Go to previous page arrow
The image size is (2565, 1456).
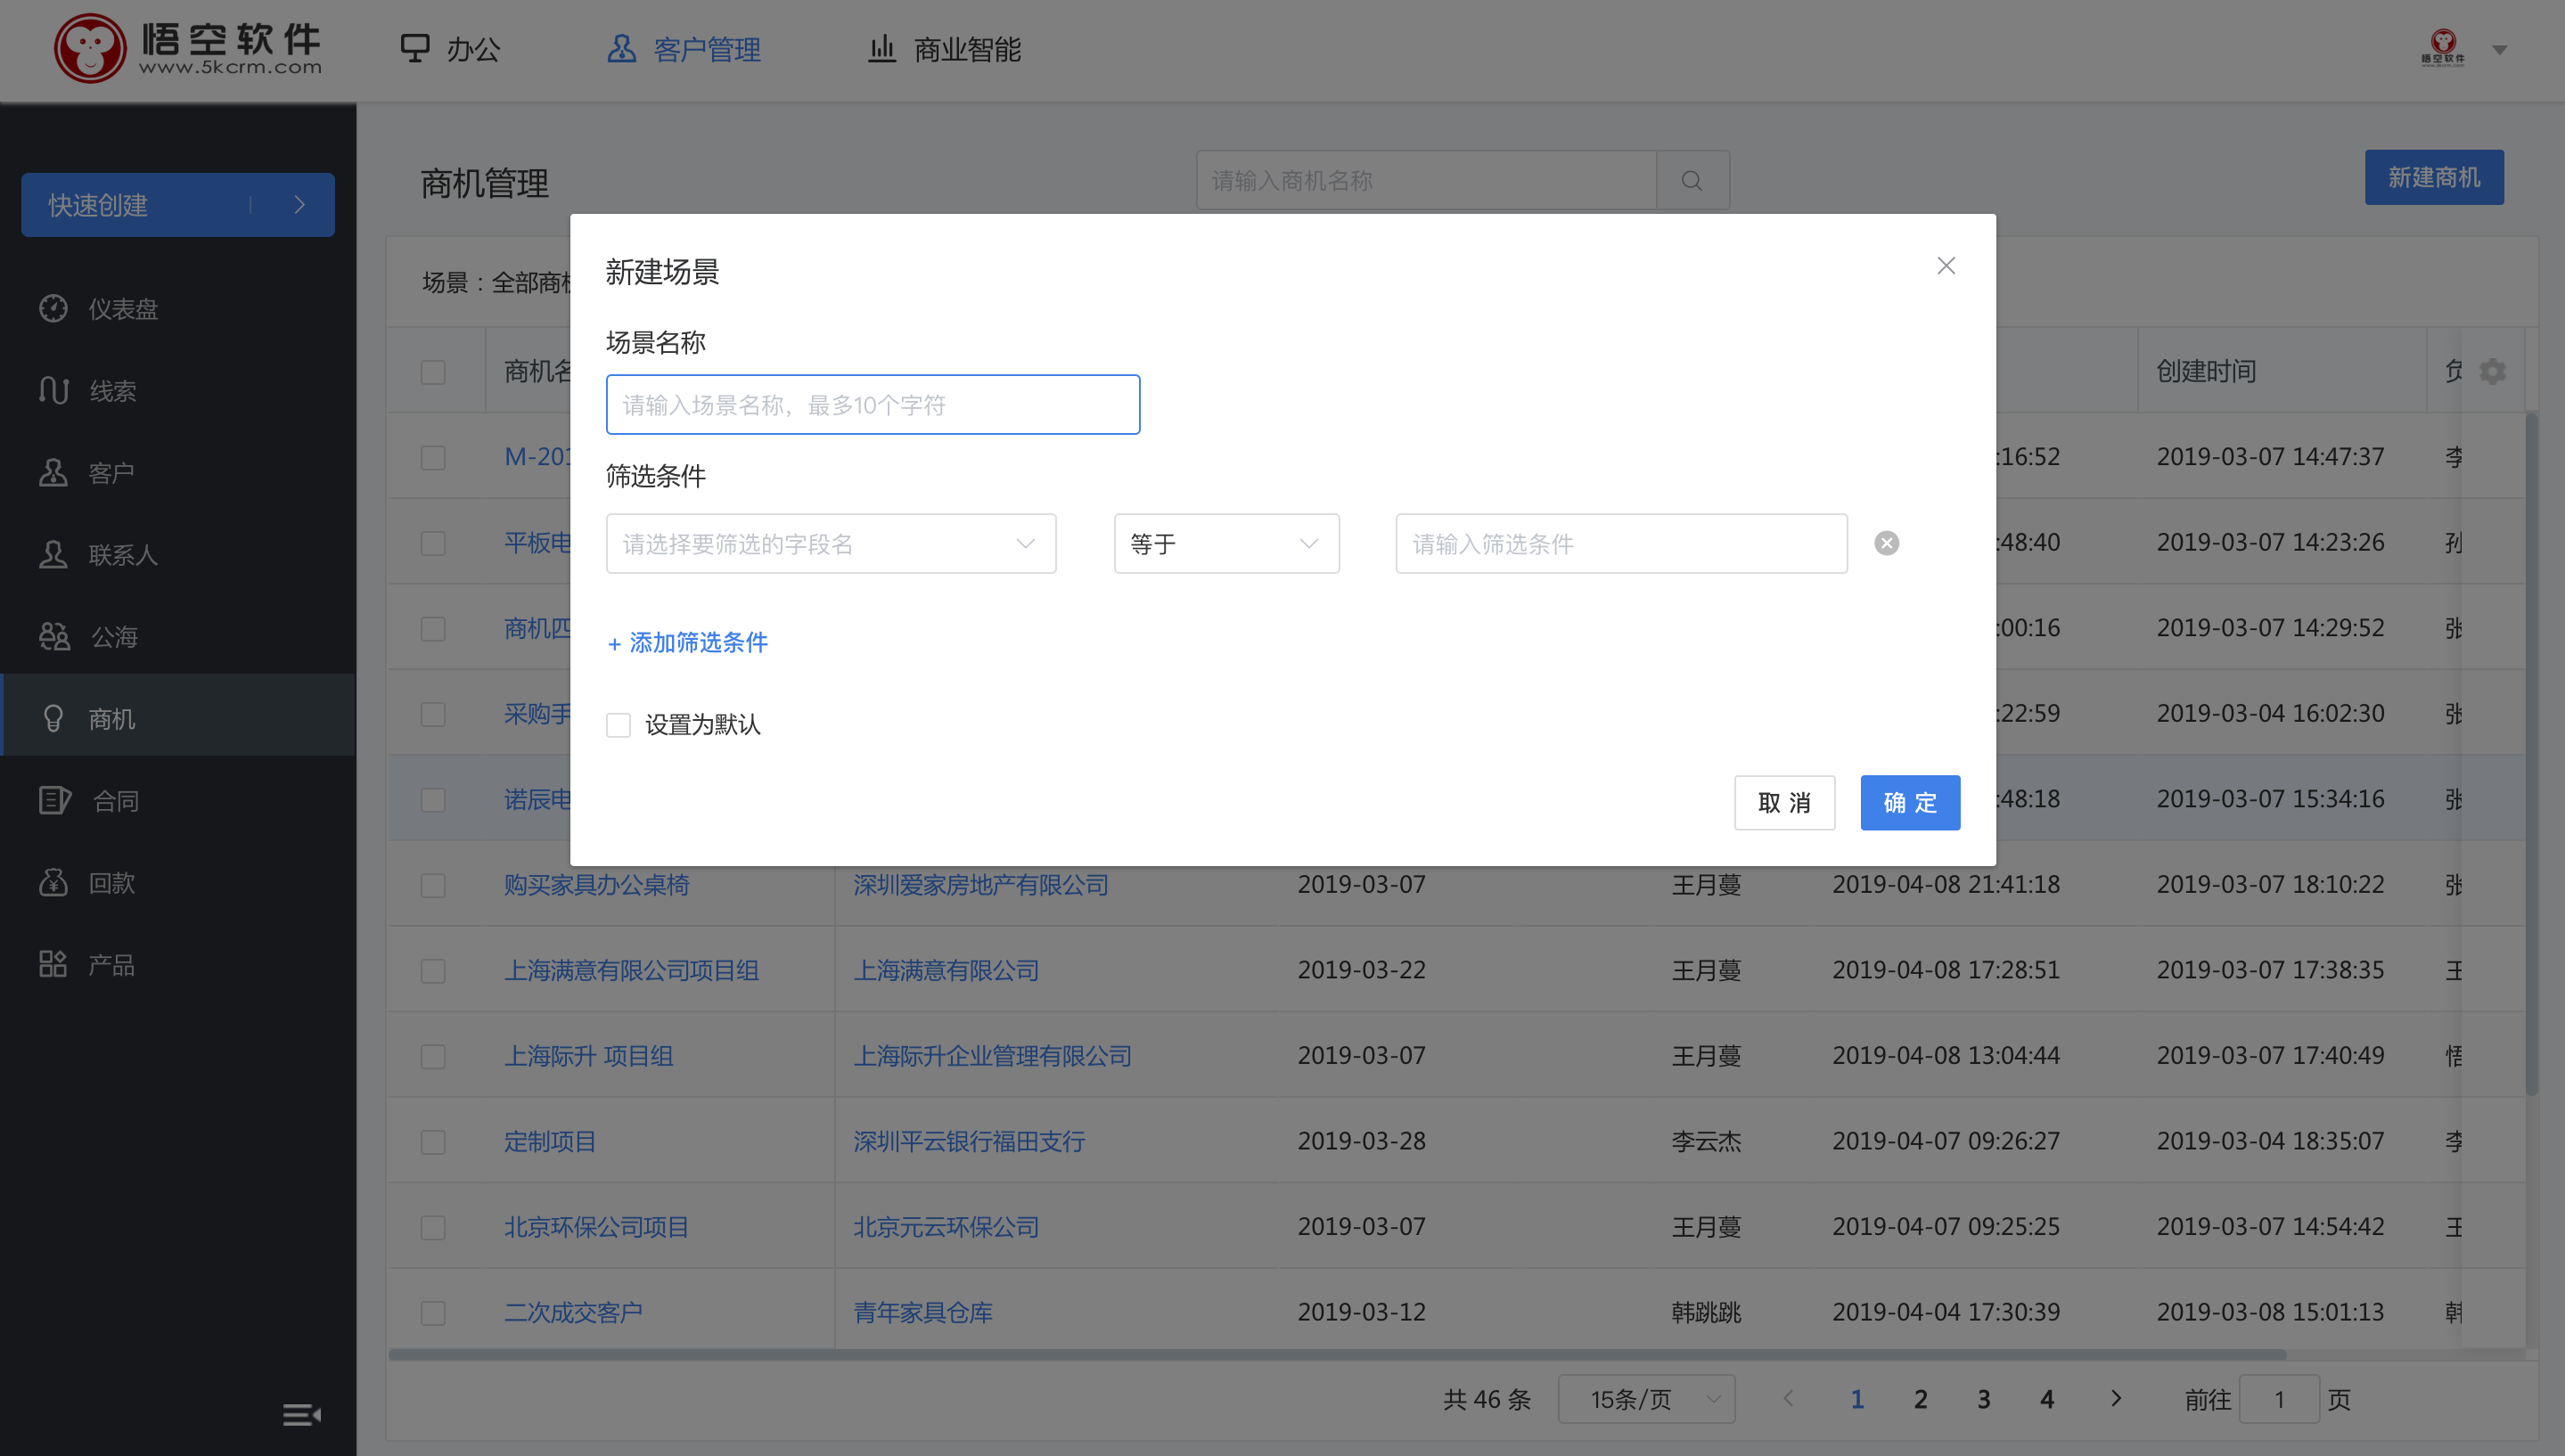[1788, 1398]
